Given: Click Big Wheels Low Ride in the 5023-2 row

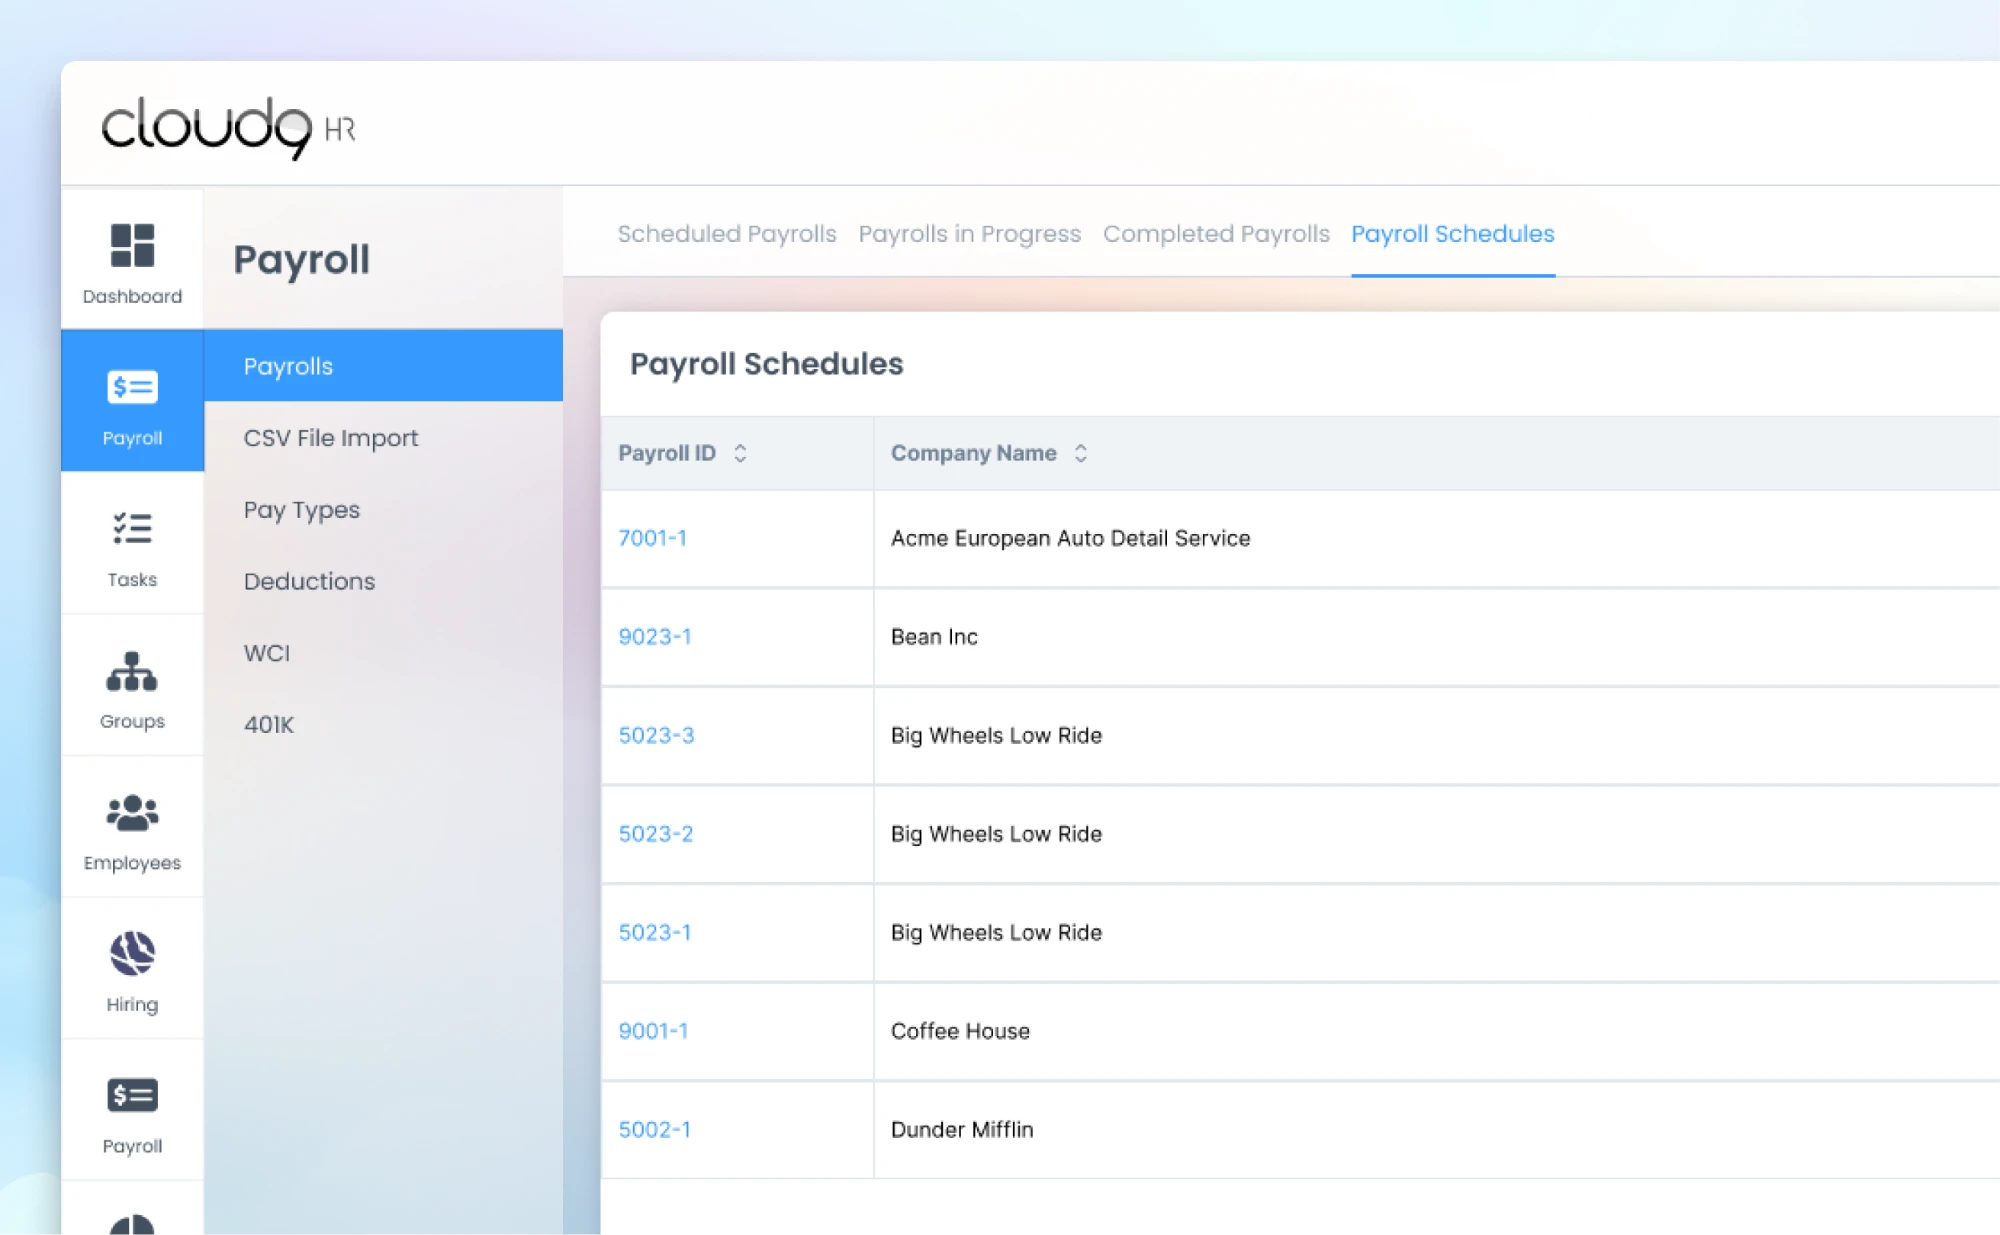Looking at the screenshot, I should click(x=996, y=834).
